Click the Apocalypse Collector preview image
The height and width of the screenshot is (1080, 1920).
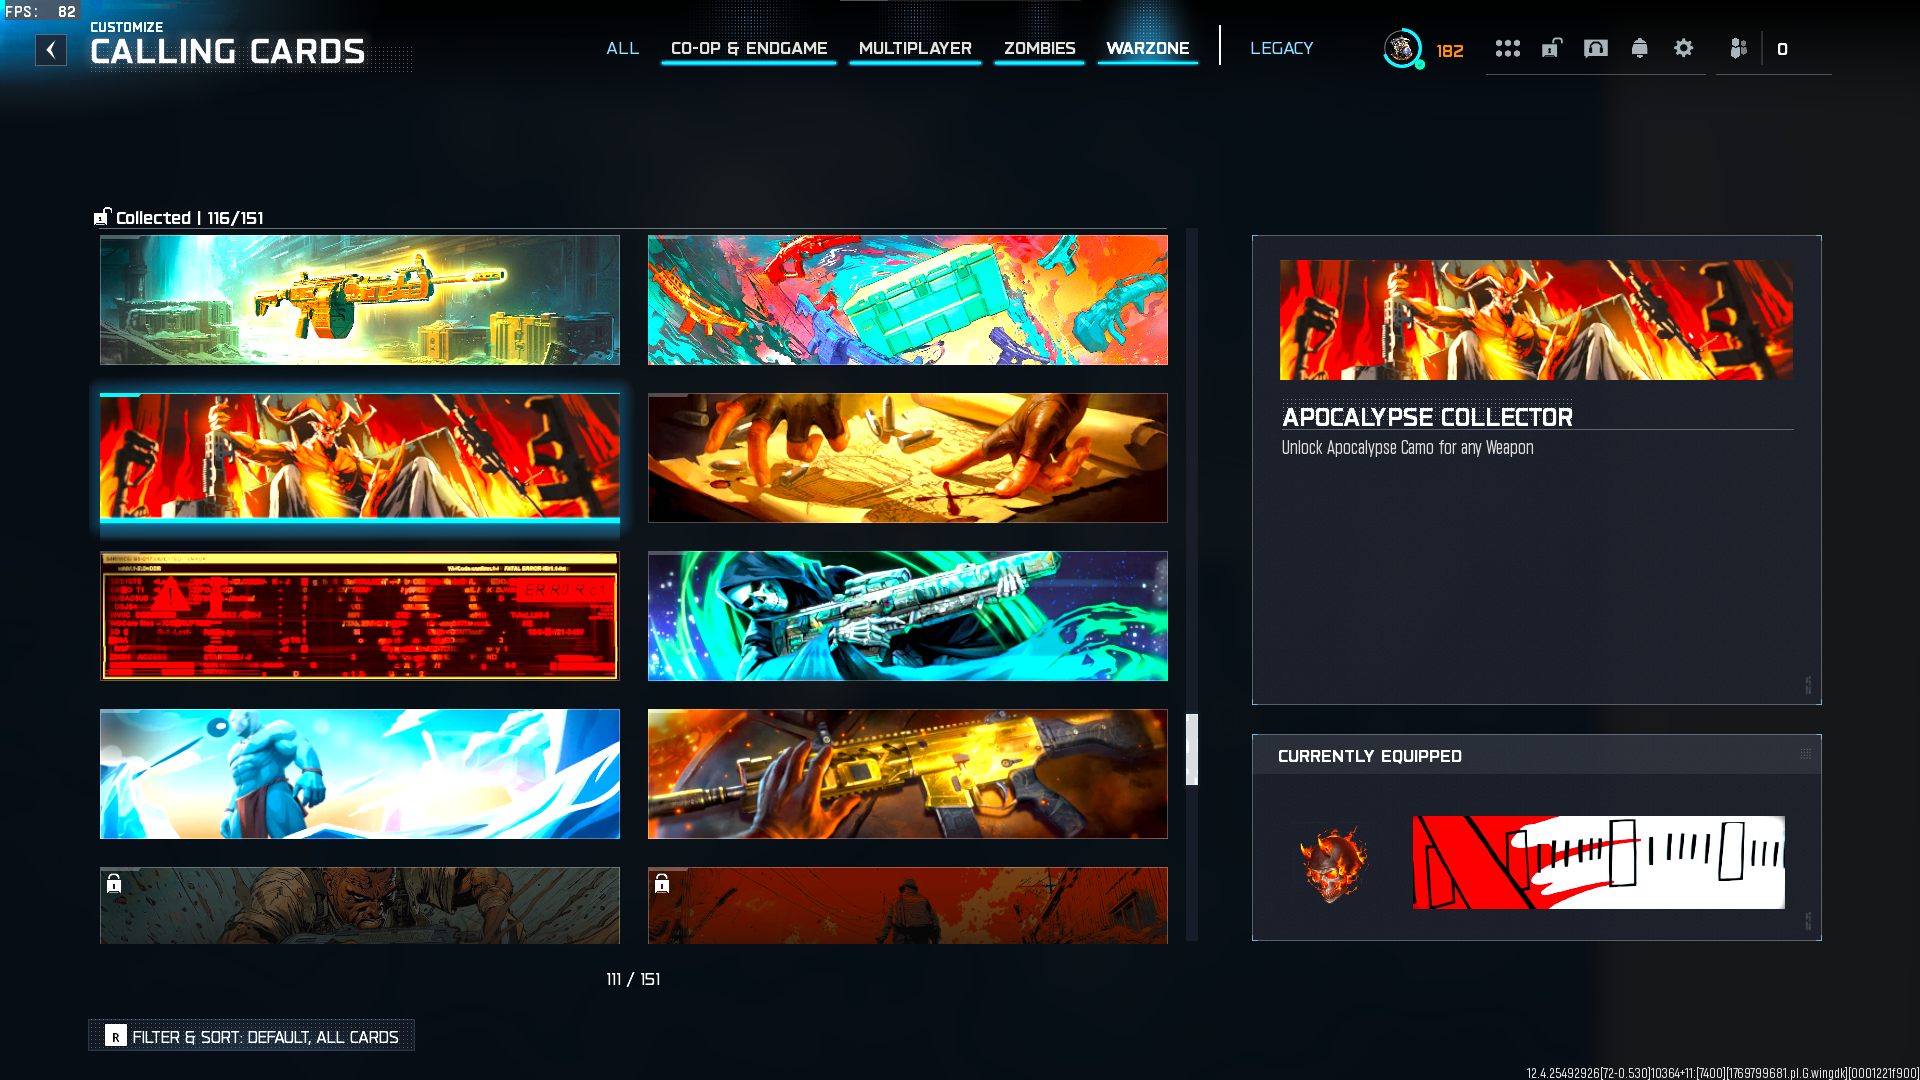1536,320
